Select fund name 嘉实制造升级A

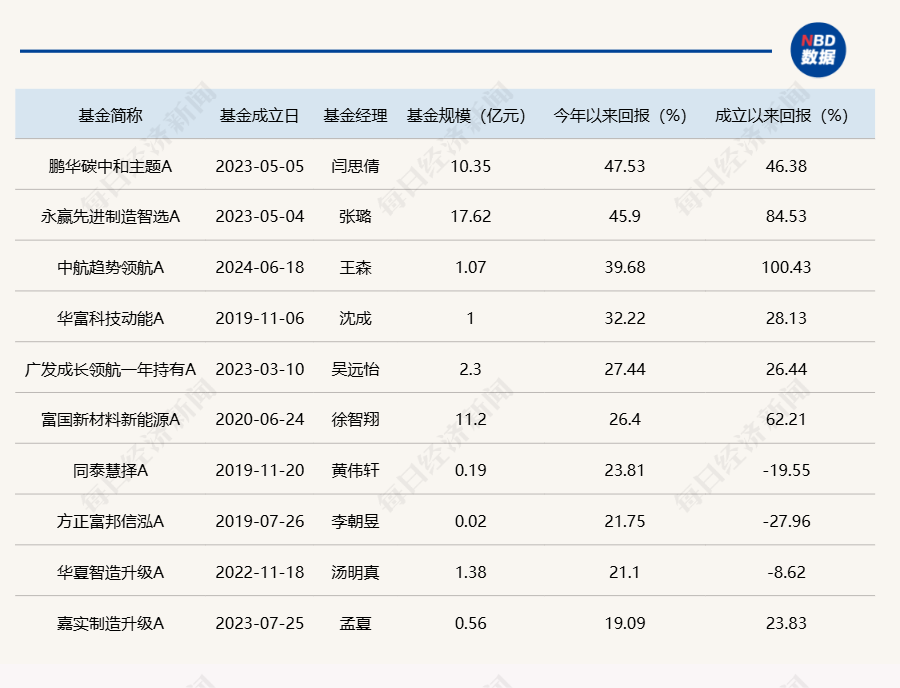point(110,623)
